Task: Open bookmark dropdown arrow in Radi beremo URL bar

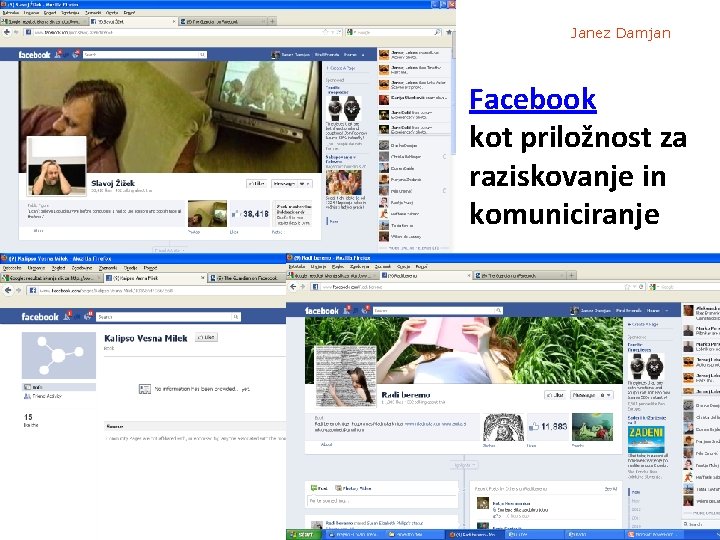Action: pos(635,287)
